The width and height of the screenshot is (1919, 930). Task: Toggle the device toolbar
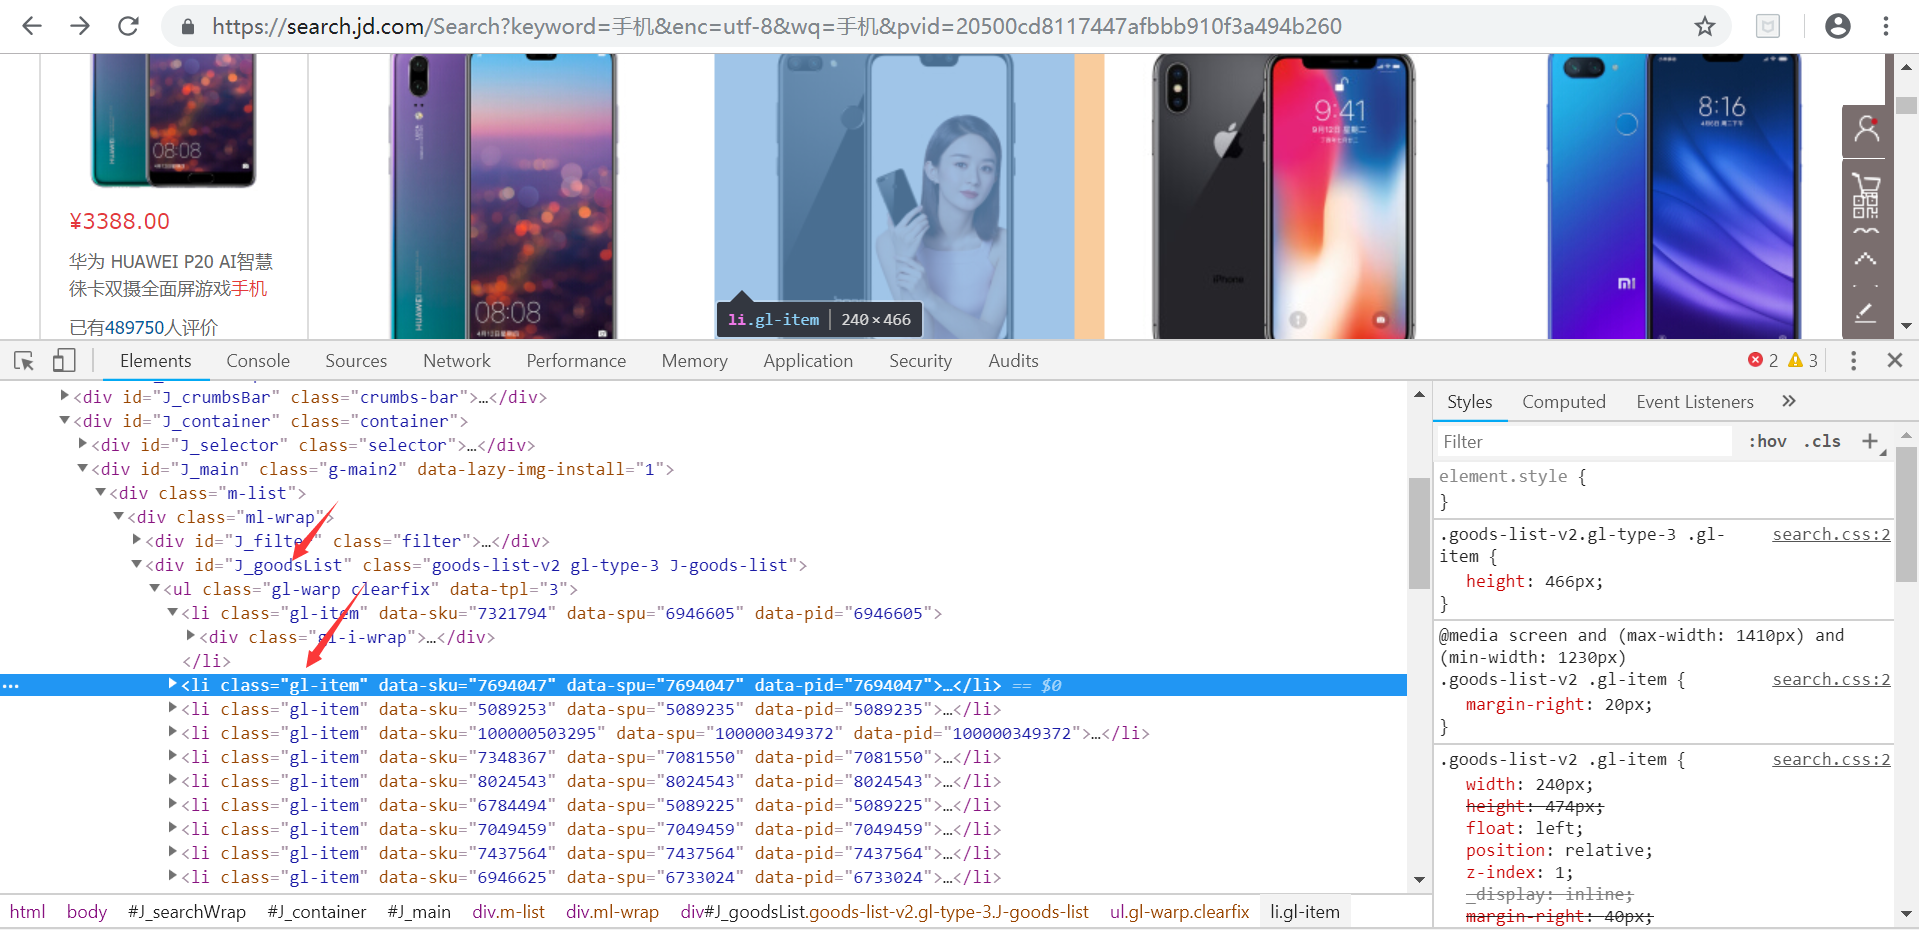coord(64,360)
